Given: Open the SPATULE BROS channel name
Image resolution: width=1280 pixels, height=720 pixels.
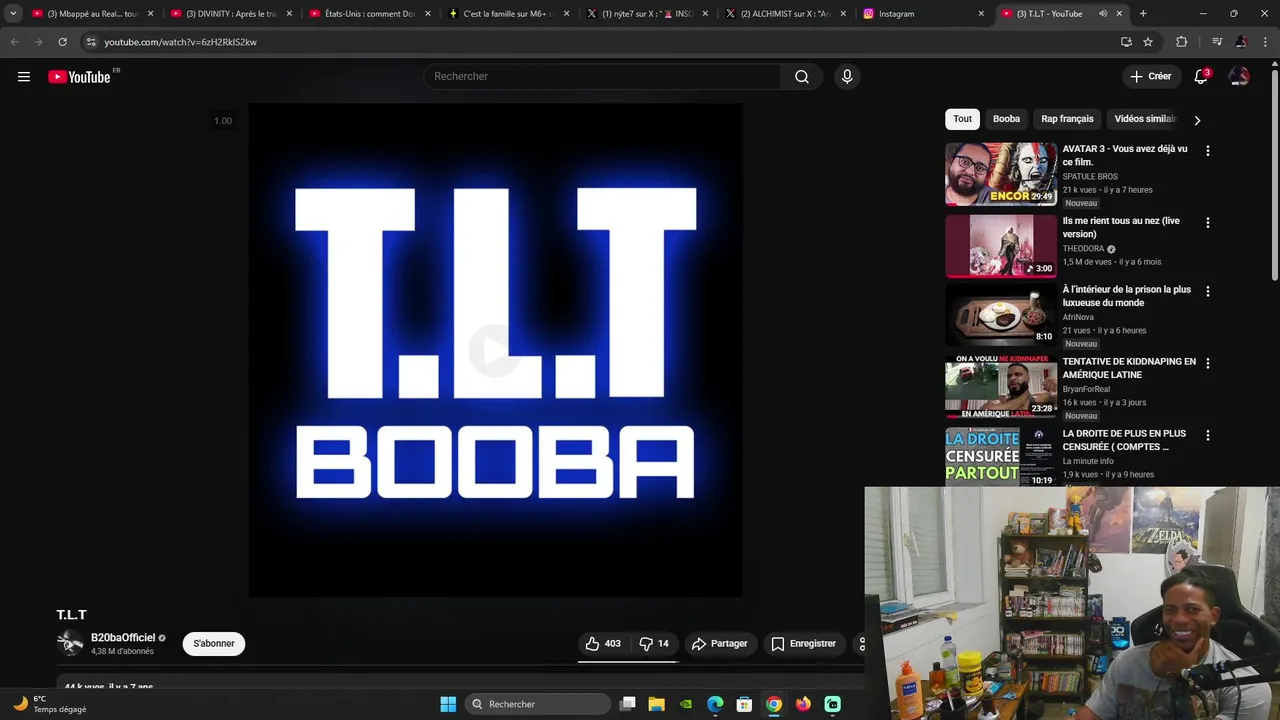Looking at the screenshot, I should point(1090,177).
